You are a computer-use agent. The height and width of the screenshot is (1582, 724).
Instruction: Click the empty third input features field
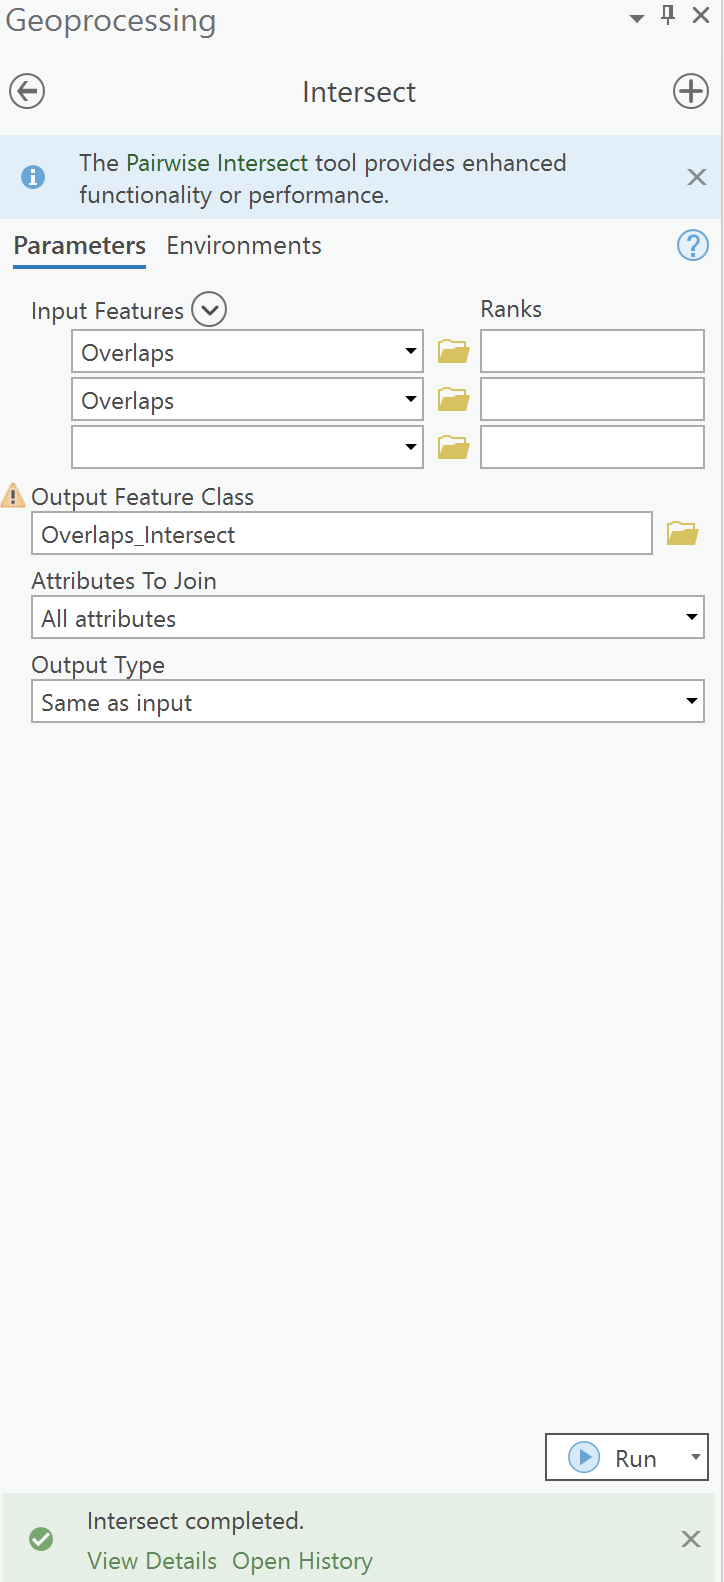(x=240, y=447)
